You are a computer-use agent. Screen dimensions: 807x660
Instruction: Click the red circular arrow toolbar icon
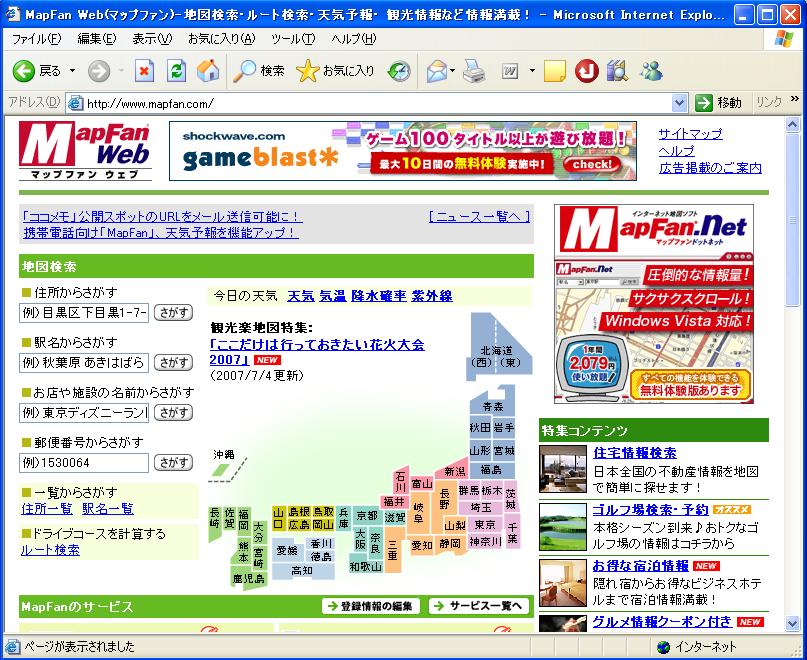tap(587, 71)
